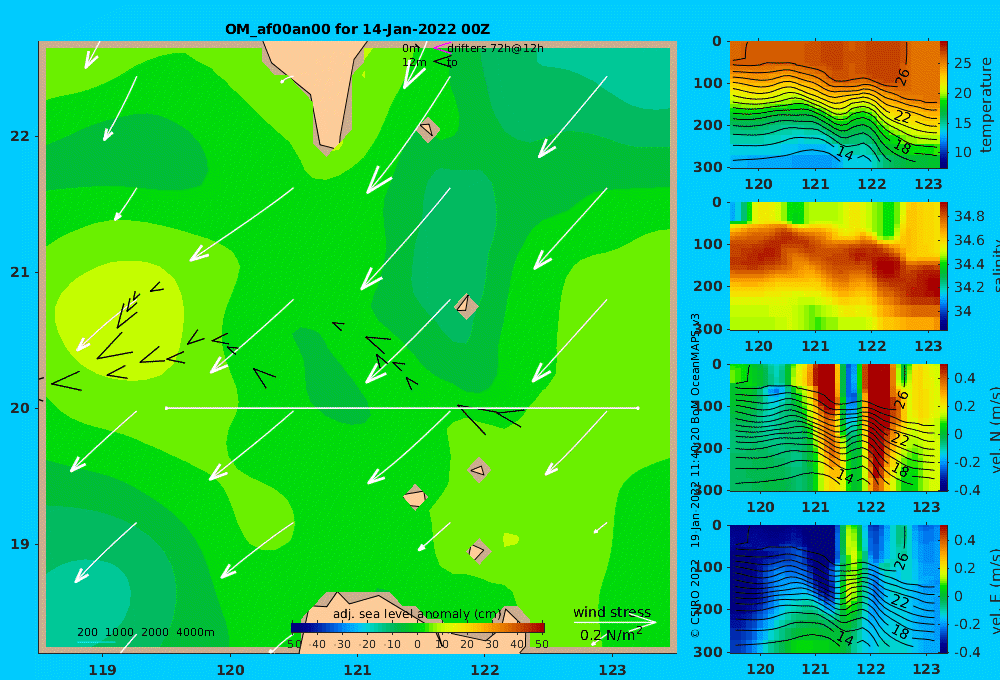Image resolution: width=1000 pixels, height=680 pixels.
Task: Click the '34.6' salinity scale value
Action: [969, 240]
